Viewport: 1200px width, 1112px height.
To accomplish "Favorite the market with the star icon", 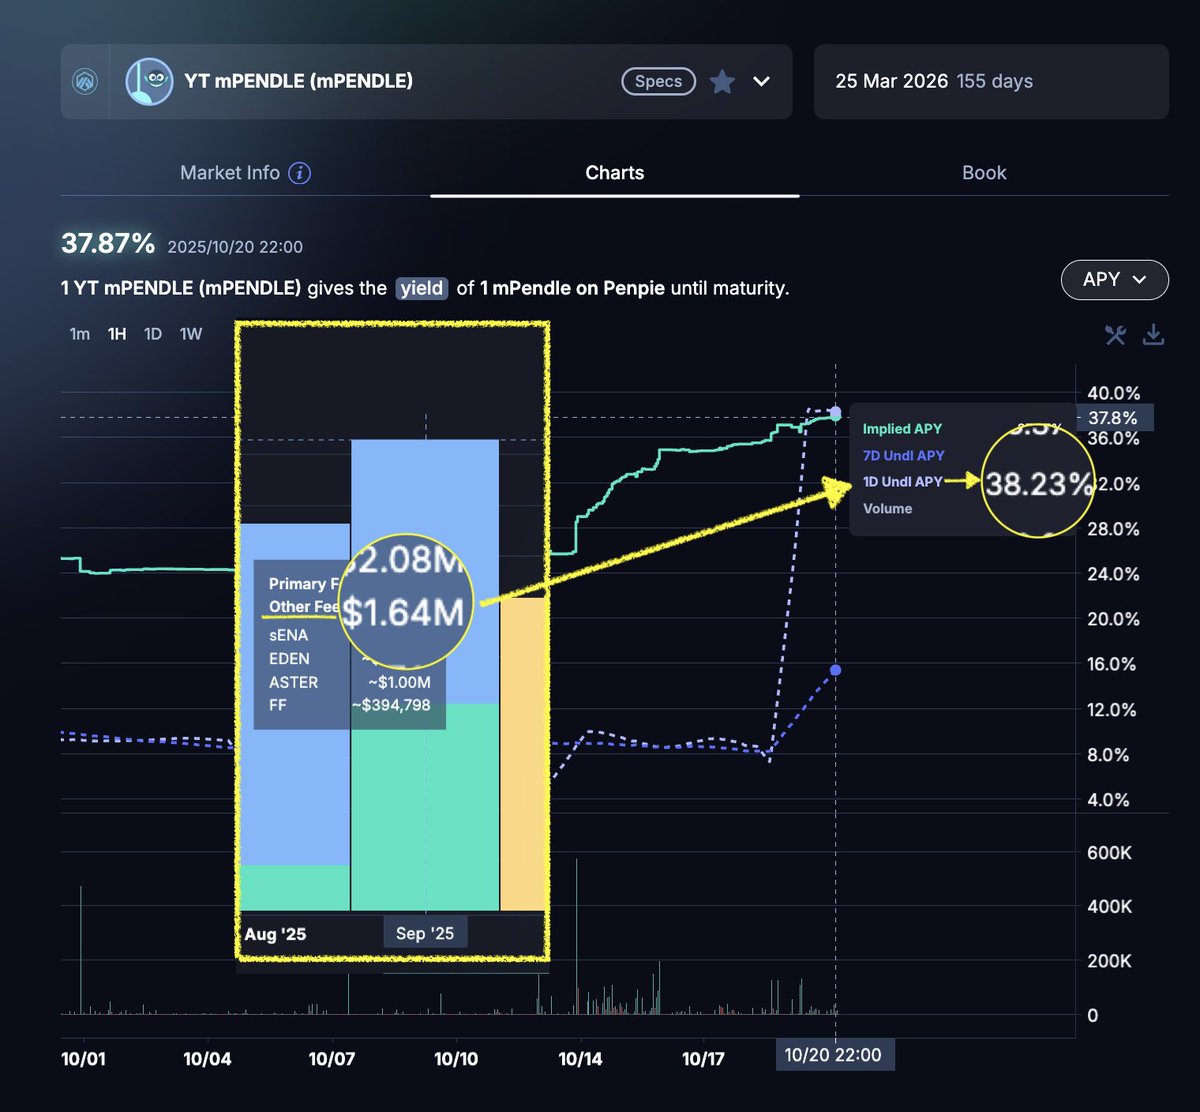I will click(722, 82).
